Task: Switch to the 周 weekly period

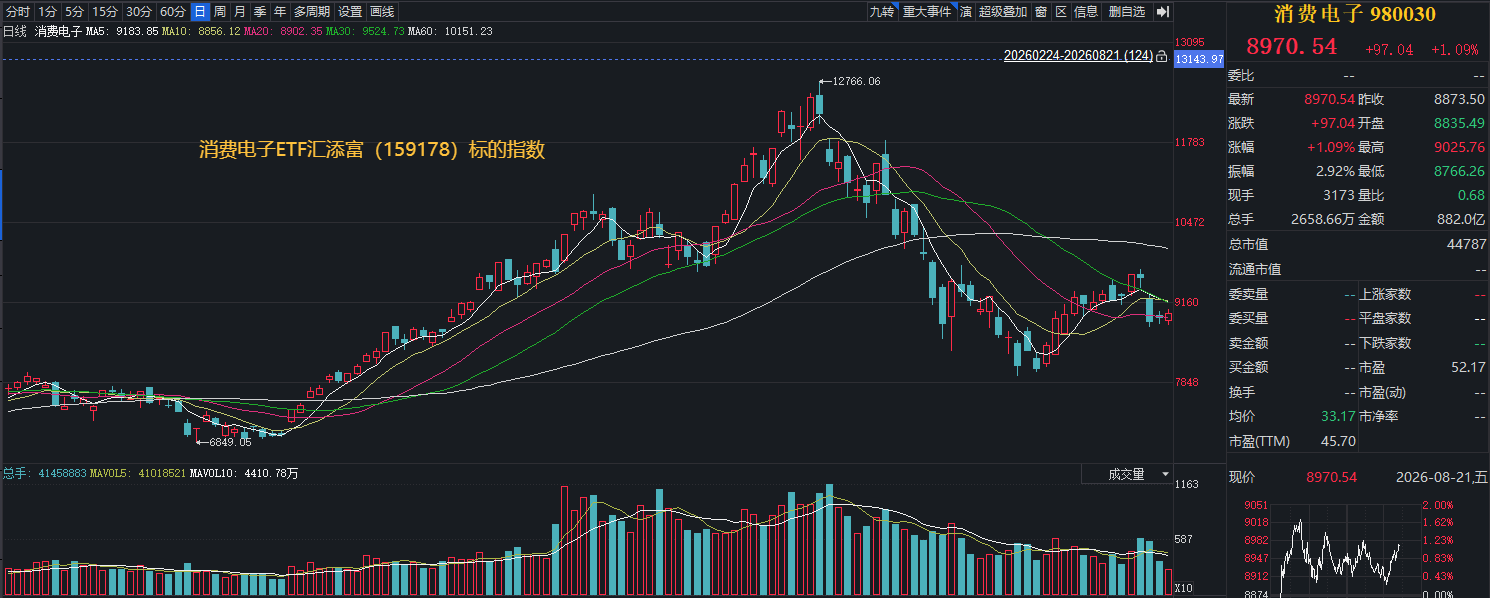Action: click(220, 12)
